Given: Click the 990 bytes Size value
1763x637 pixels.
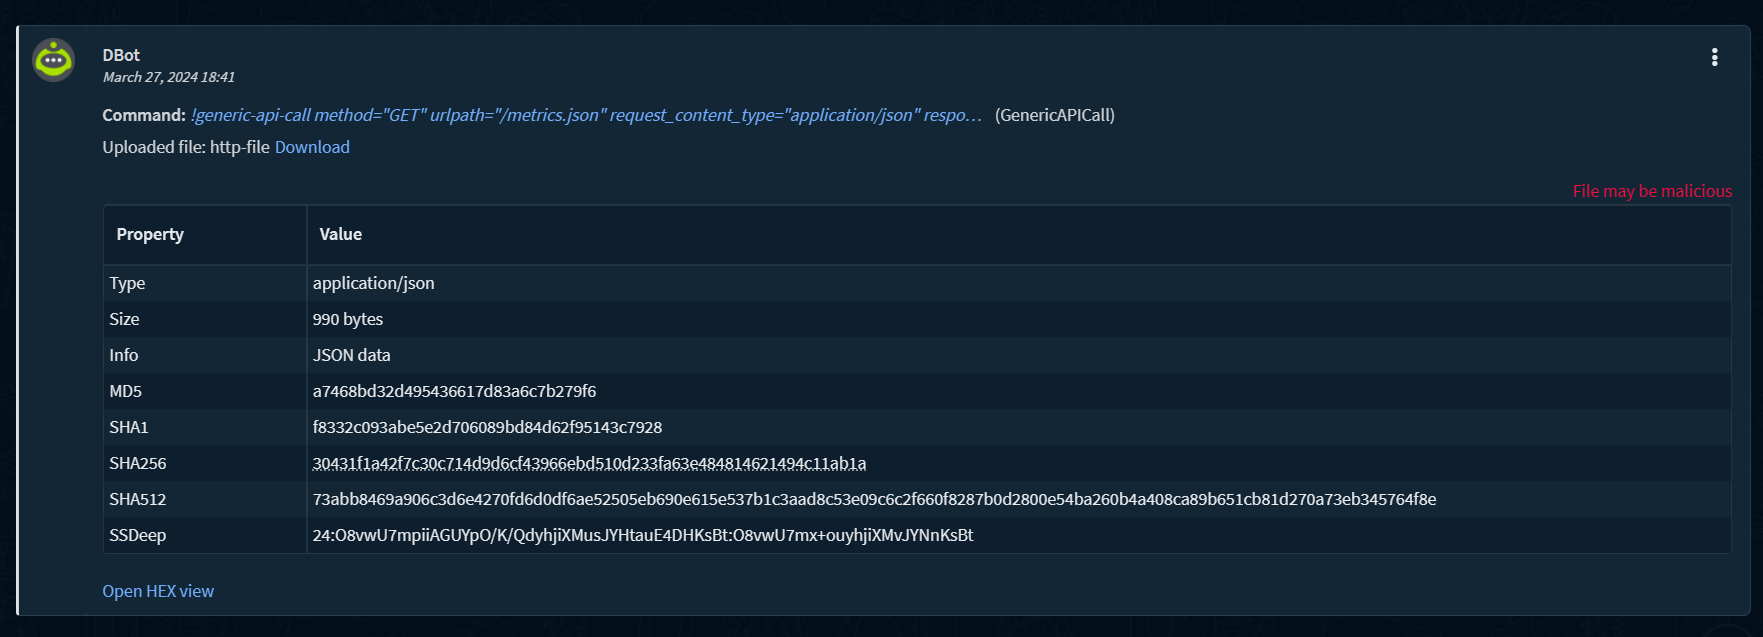Looking at the screenshot, I should [x=347, y=319].
